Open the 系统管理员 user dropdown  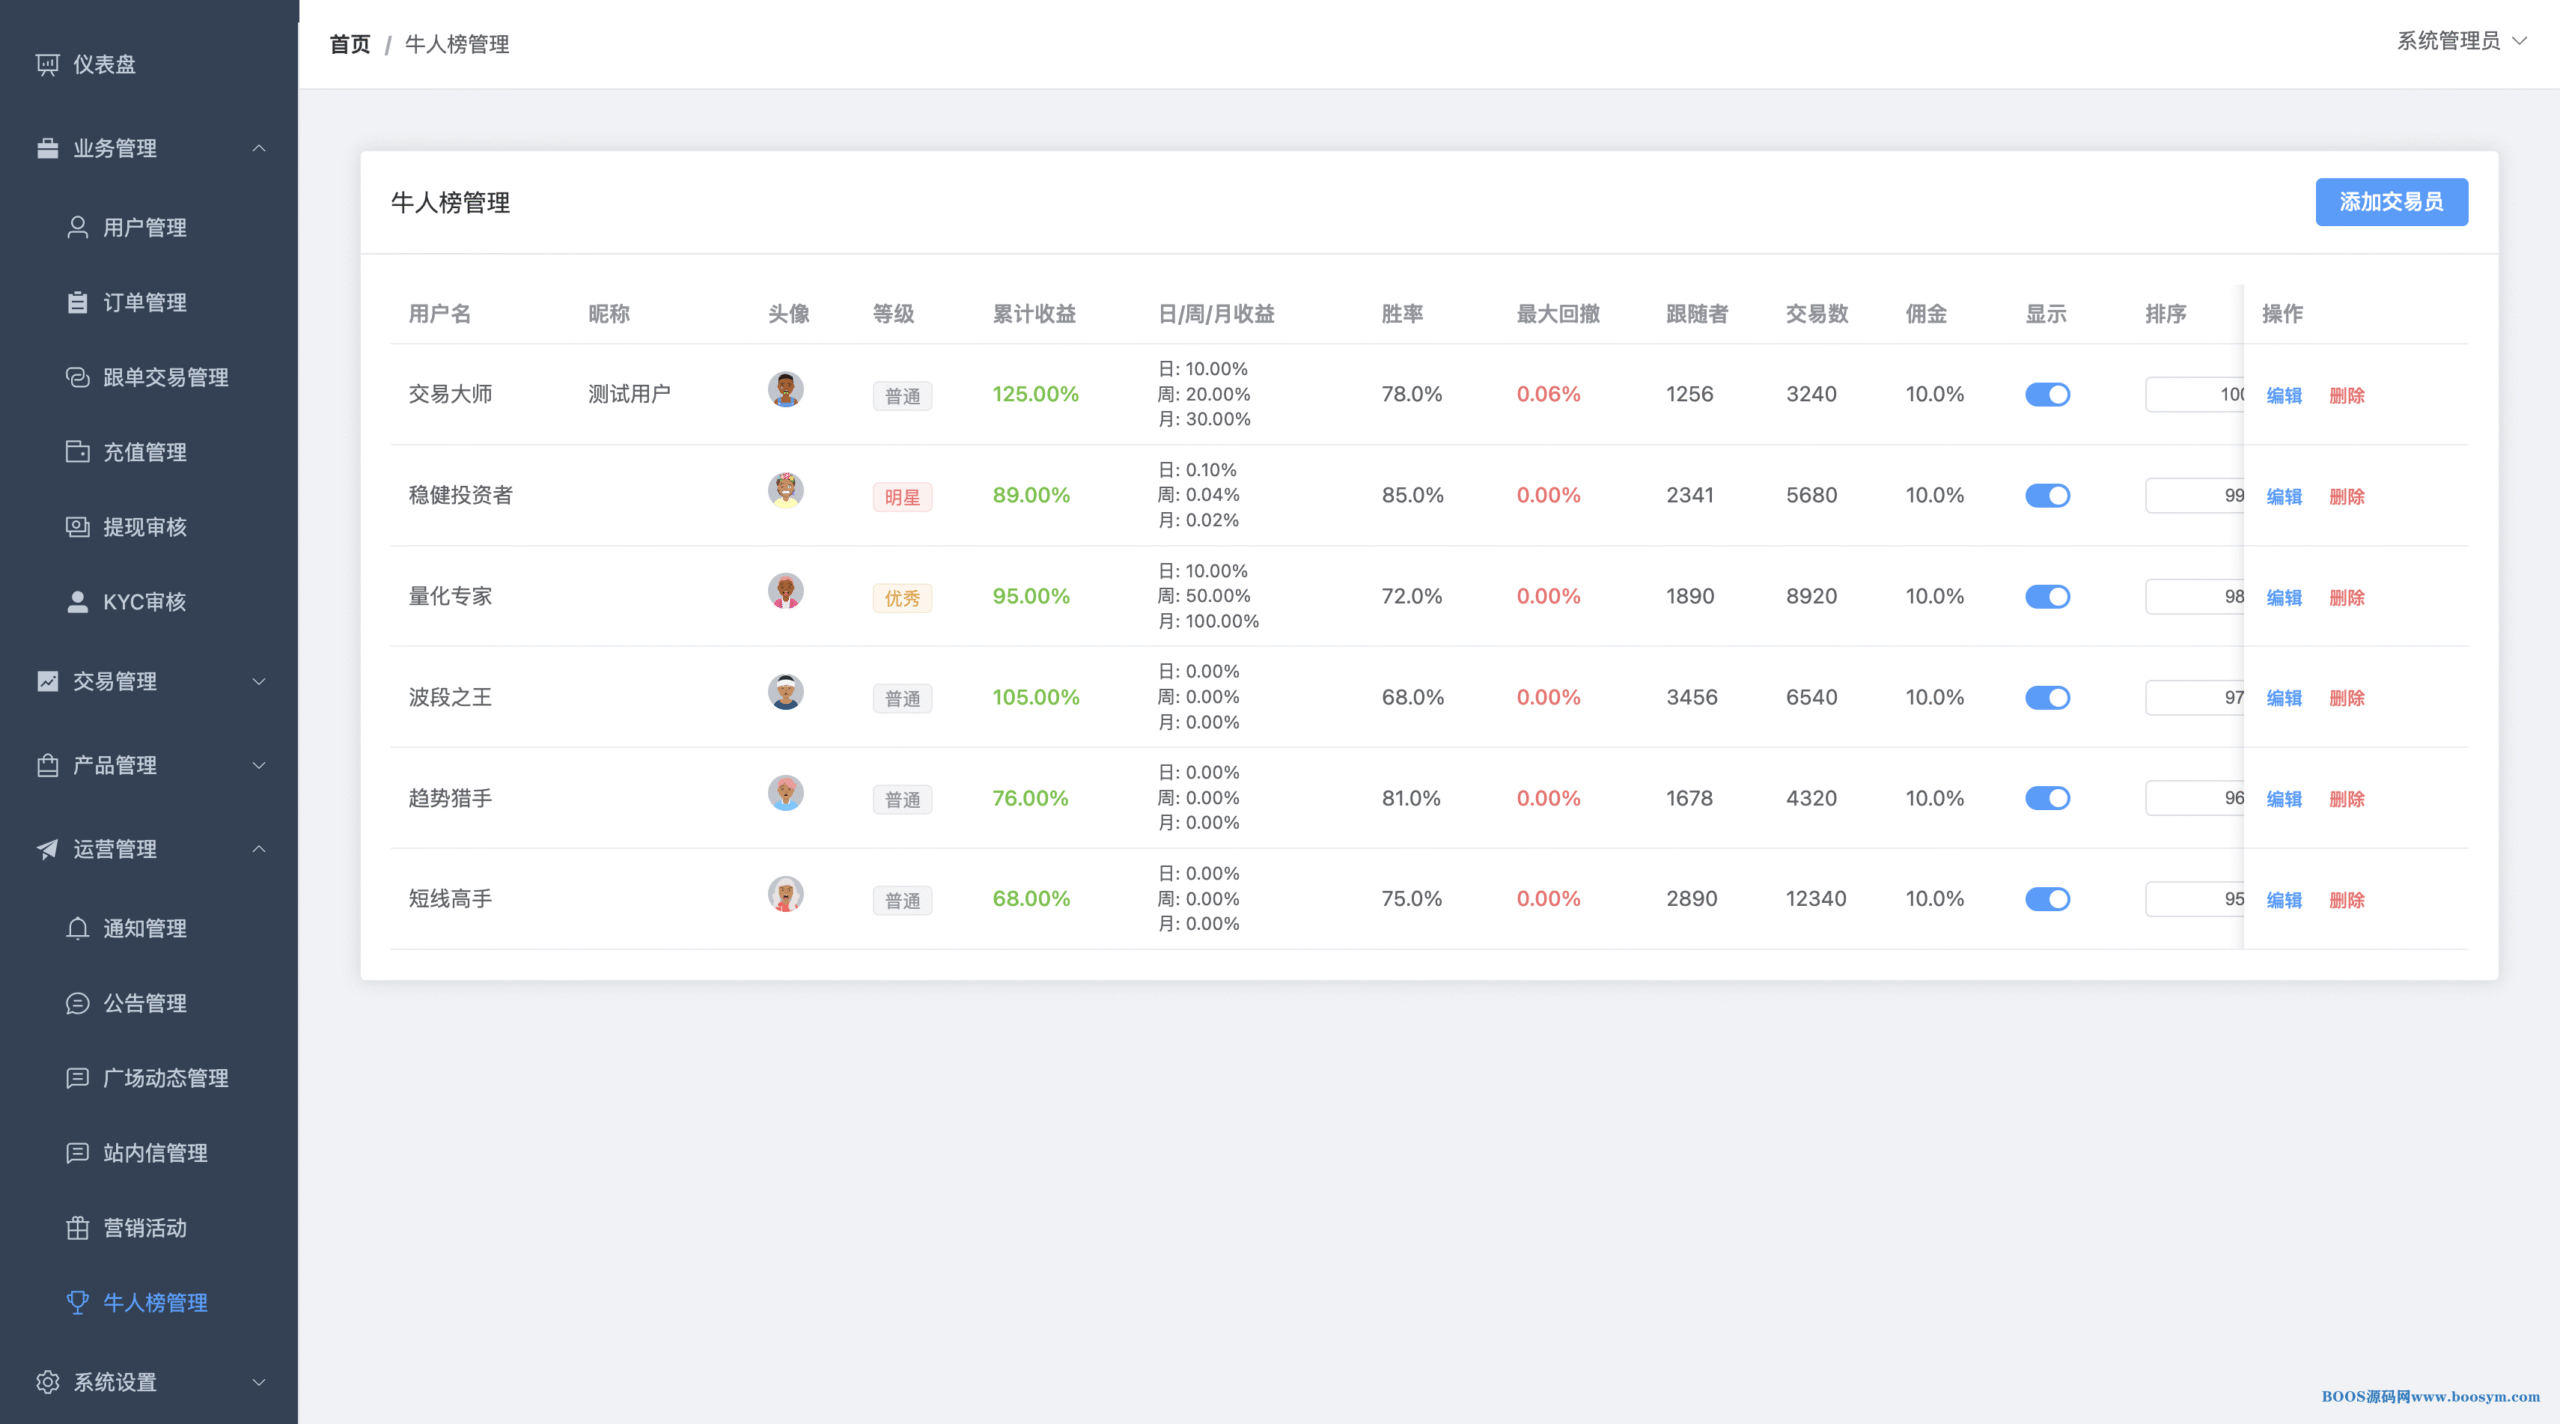(2460, 41)
